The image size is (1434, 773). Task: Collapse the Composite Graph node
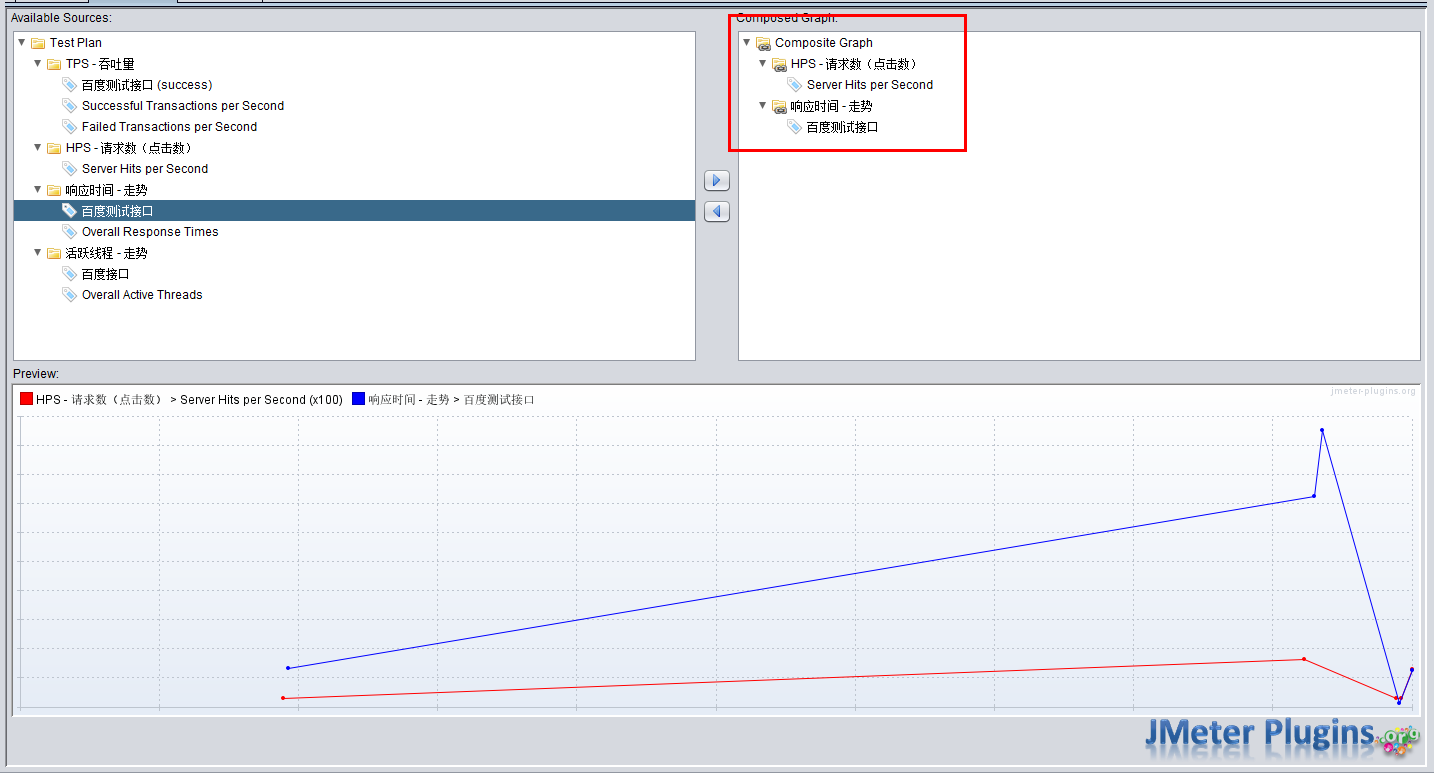coord(746,42)
